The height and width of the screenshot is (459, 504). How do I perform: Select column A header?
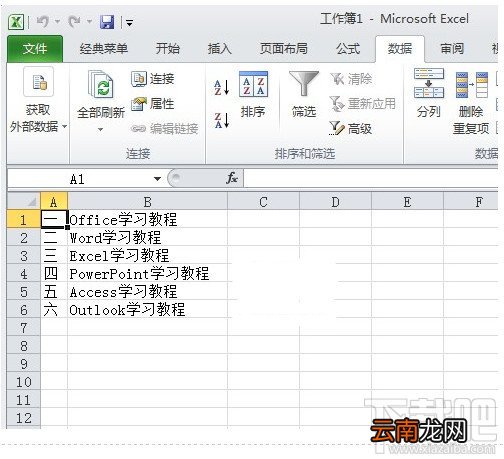click(x=54, y=202)
